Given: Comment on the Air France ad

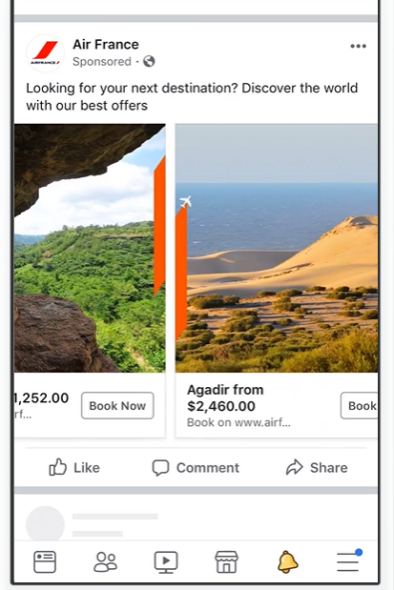Looking at the screenshot, I should pyautogui.click(x=195, y=467).
